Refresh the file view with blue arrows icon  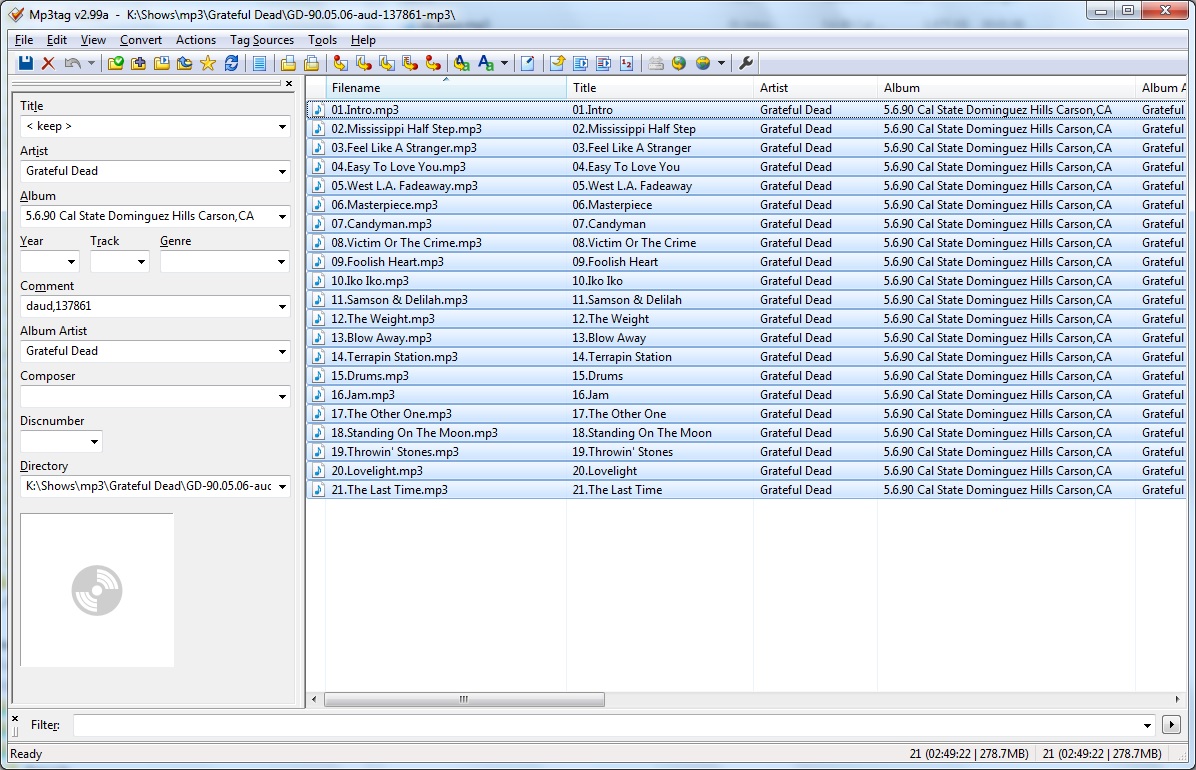click(x=231, y=63)
